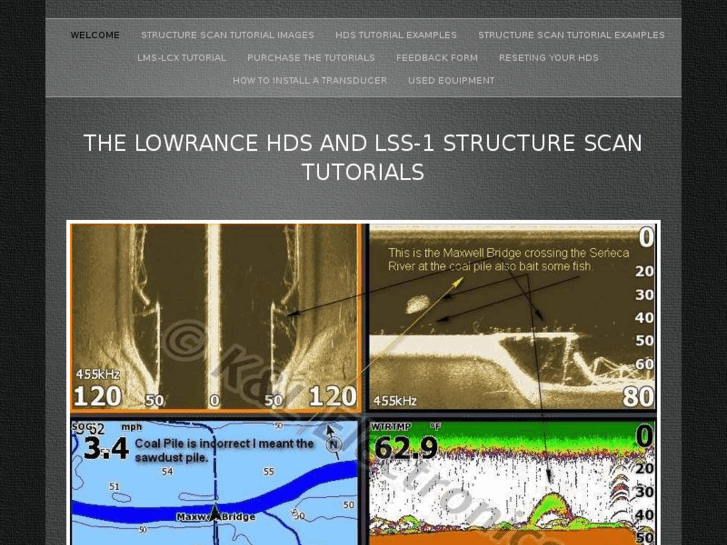
Task: Click the 3.4 mph speed readout
Action: 106,449
